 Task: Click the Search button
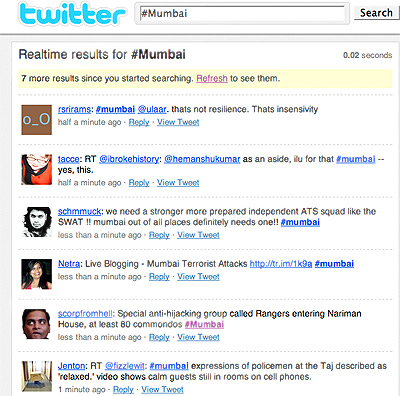[376, 13]
